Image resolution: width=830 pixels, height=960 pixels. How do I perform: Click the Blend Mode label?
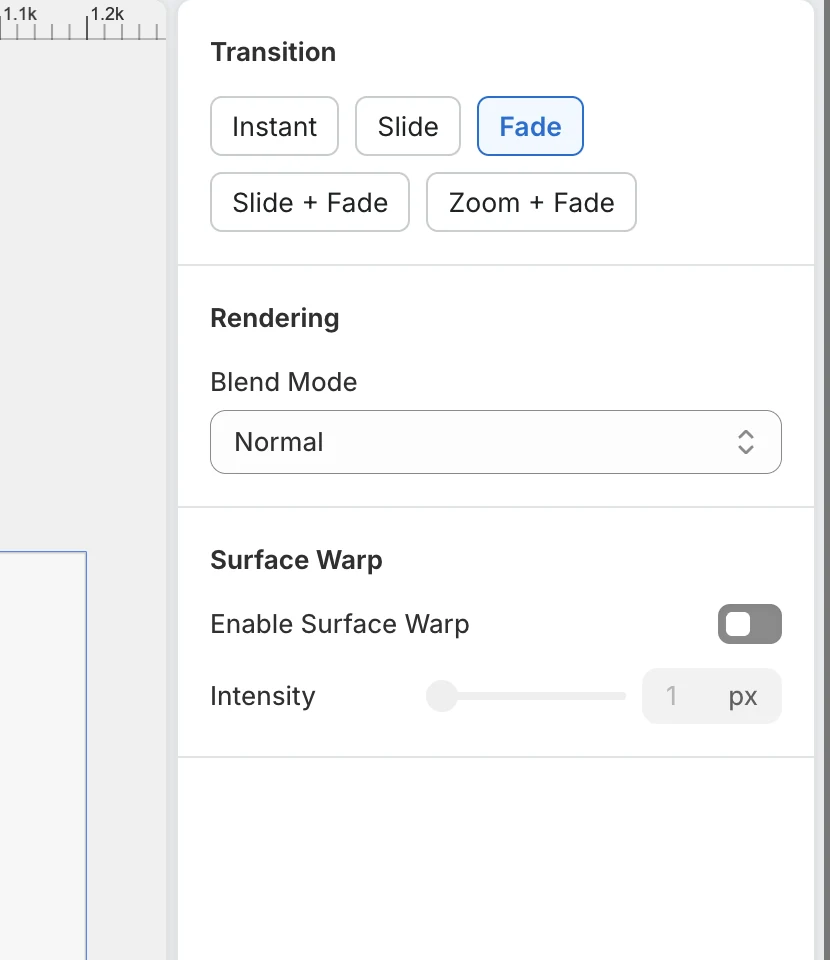pos(284,382)
